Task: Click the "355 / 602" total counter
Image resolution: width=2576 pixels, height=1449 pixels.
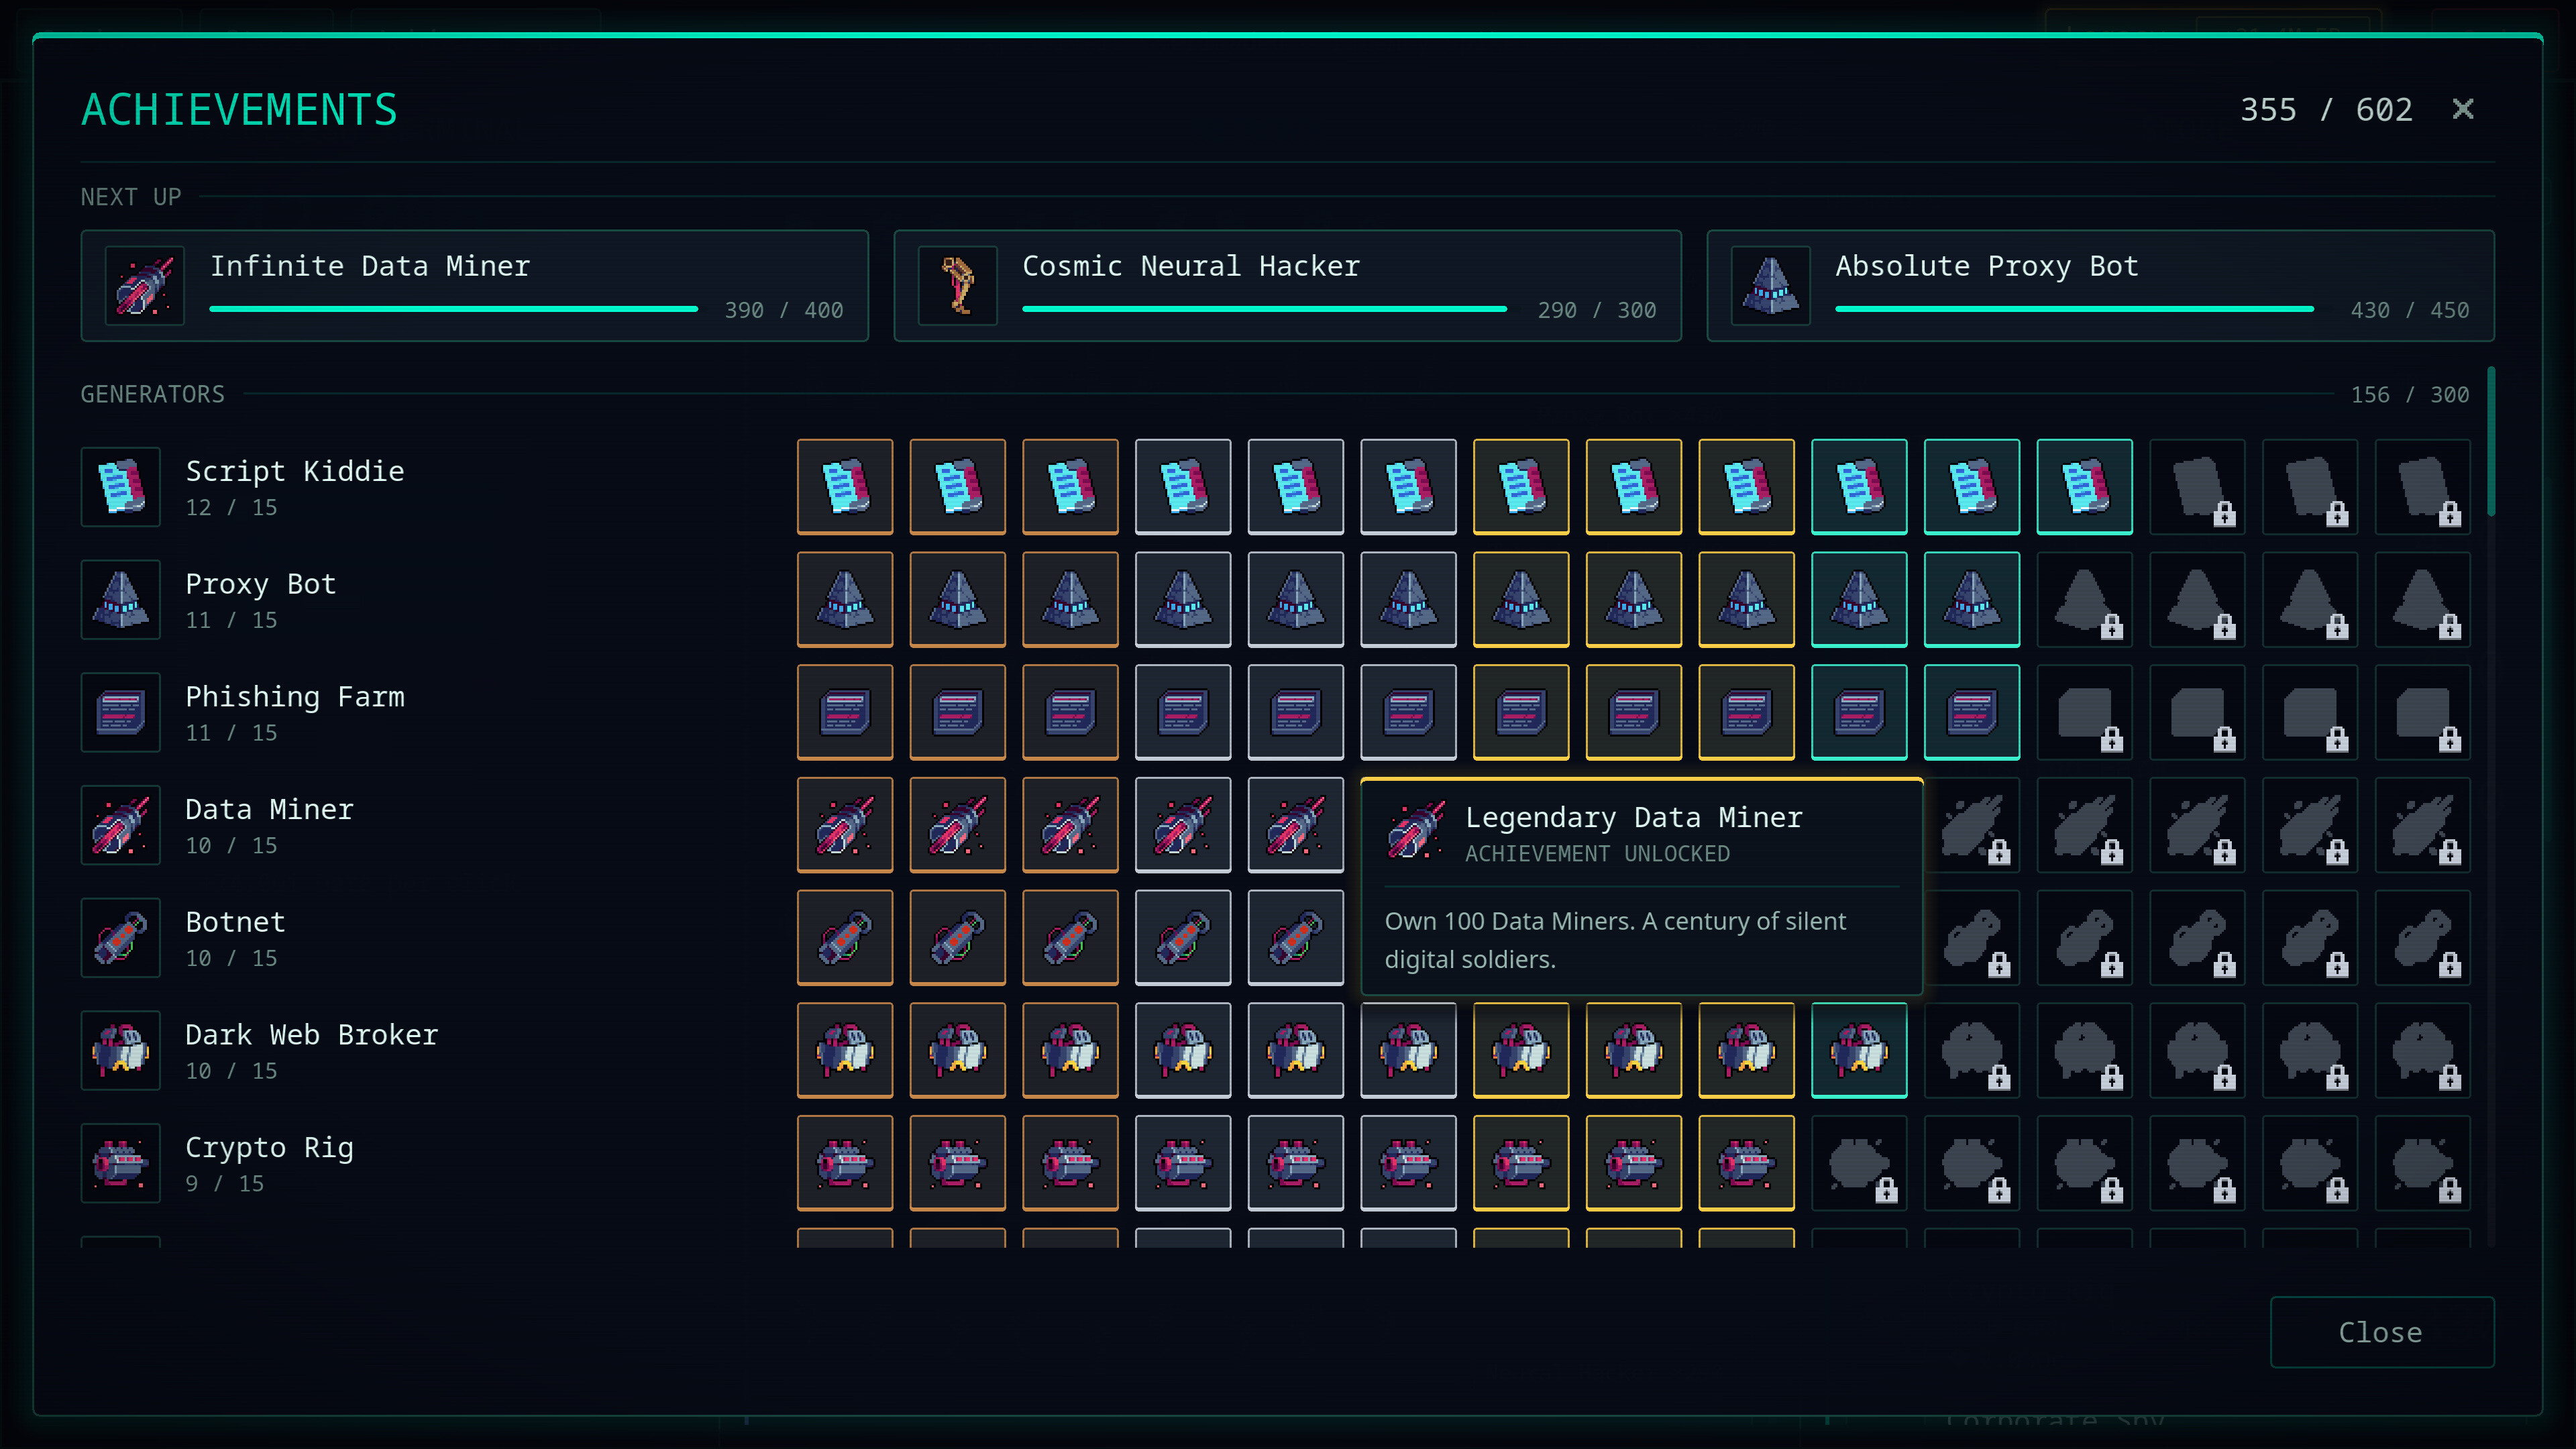Action: click(2326, 110)
